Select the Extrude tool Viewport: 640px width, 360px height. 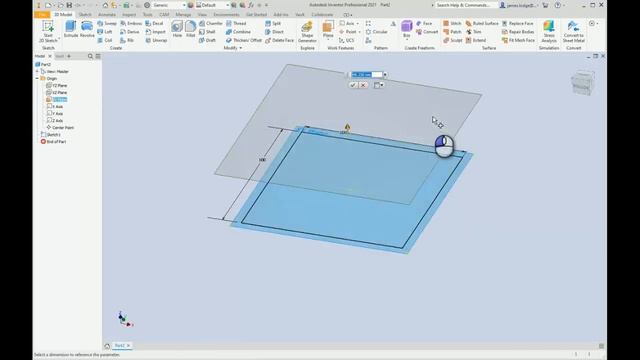(71, 29)
